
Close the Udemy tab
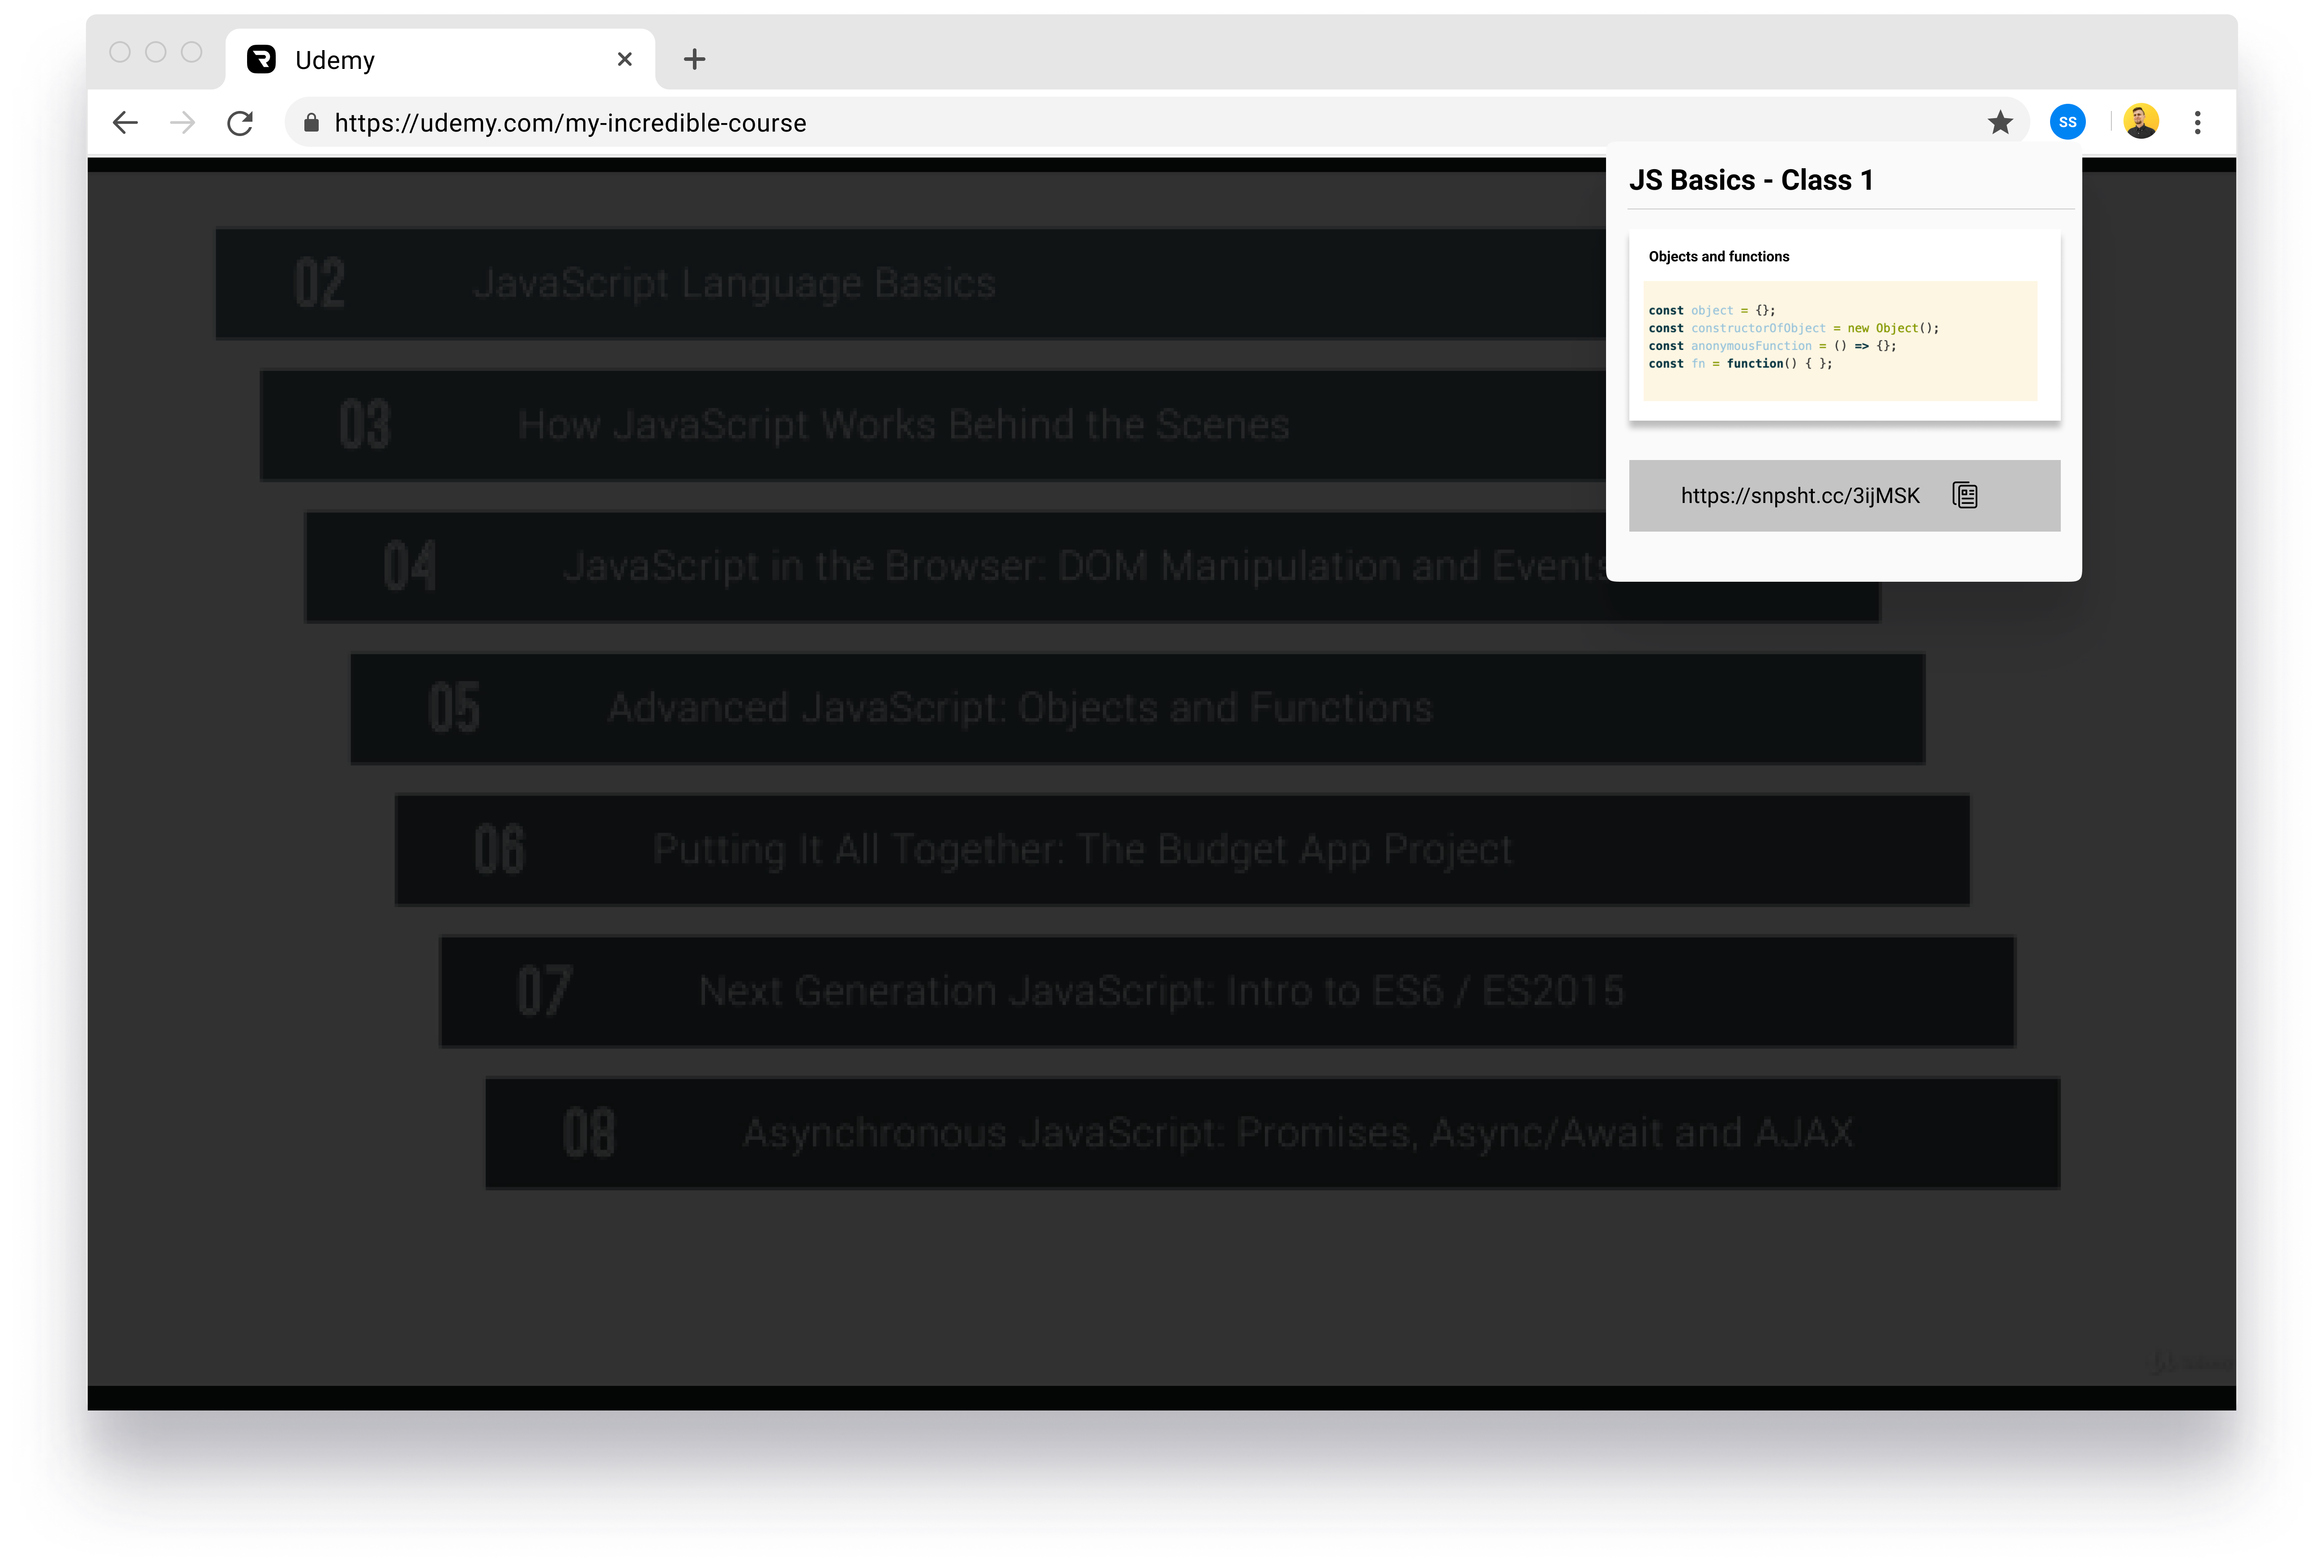(x=625, y=60)
